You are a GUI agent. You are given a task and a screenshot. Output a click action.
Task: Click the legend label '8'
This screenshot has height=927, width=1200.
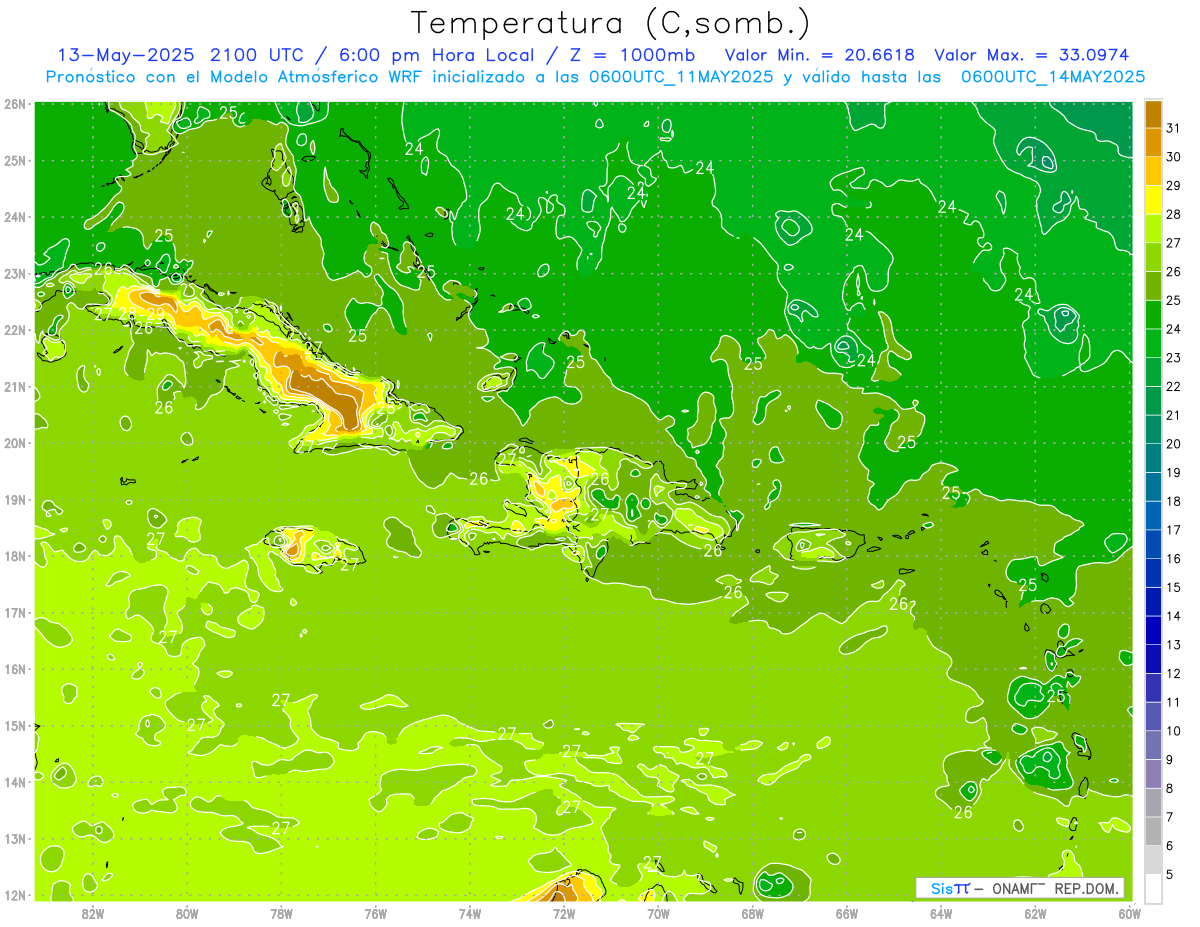pyautogui.click(x=1170, y=788)
